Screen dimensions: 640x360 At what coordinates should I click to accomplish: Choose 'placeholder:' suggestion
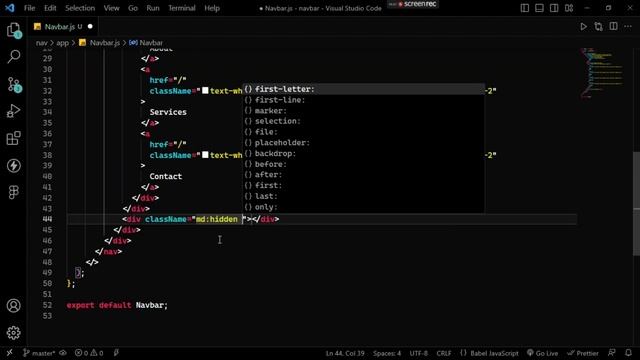pyautogui.click(x=364, y=143)
